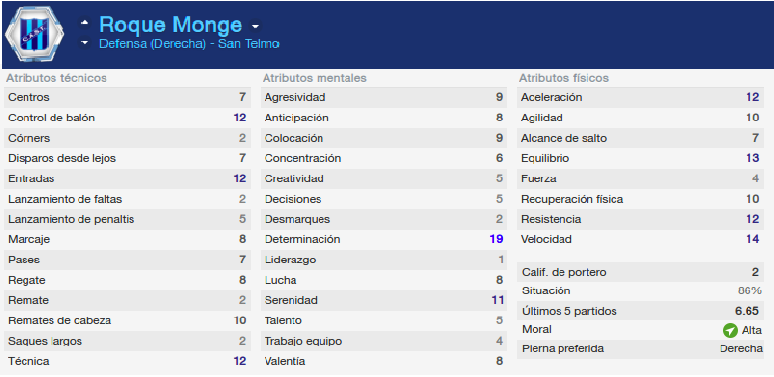Click the Atributos mentales header
The width and height of the screenshot is (774, 377).
coord(314,78)
